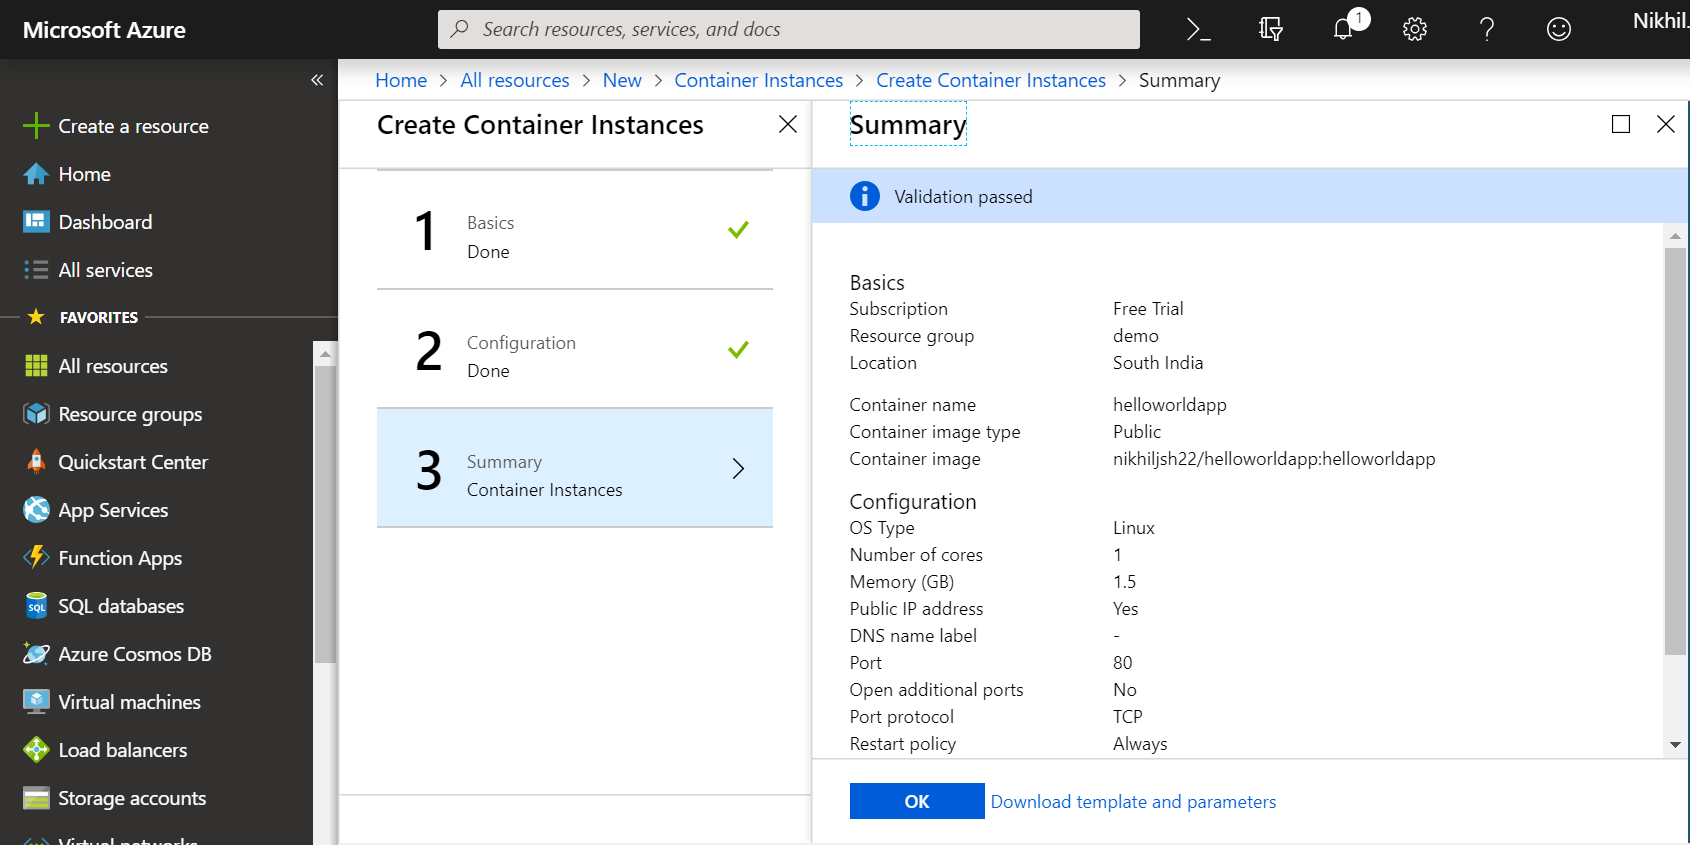Image resolution: width=1690 pixels, height=845 pixels.
Task: Click the Virtual machines monitor icon
Action: (36, 702)
